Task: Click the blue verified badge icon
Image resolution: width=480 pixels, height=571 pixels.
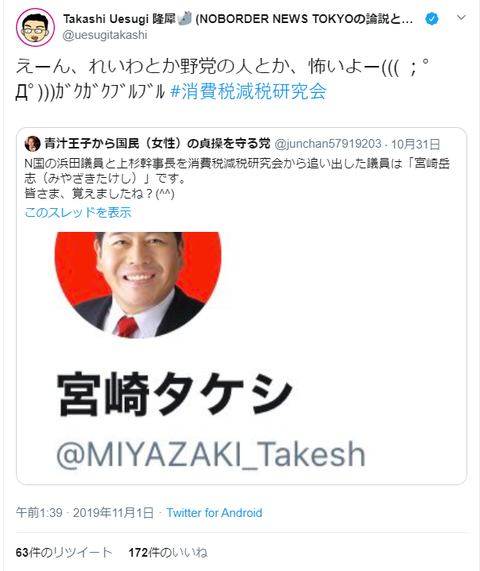Action: pyautogui.click(x=432, y=18)
